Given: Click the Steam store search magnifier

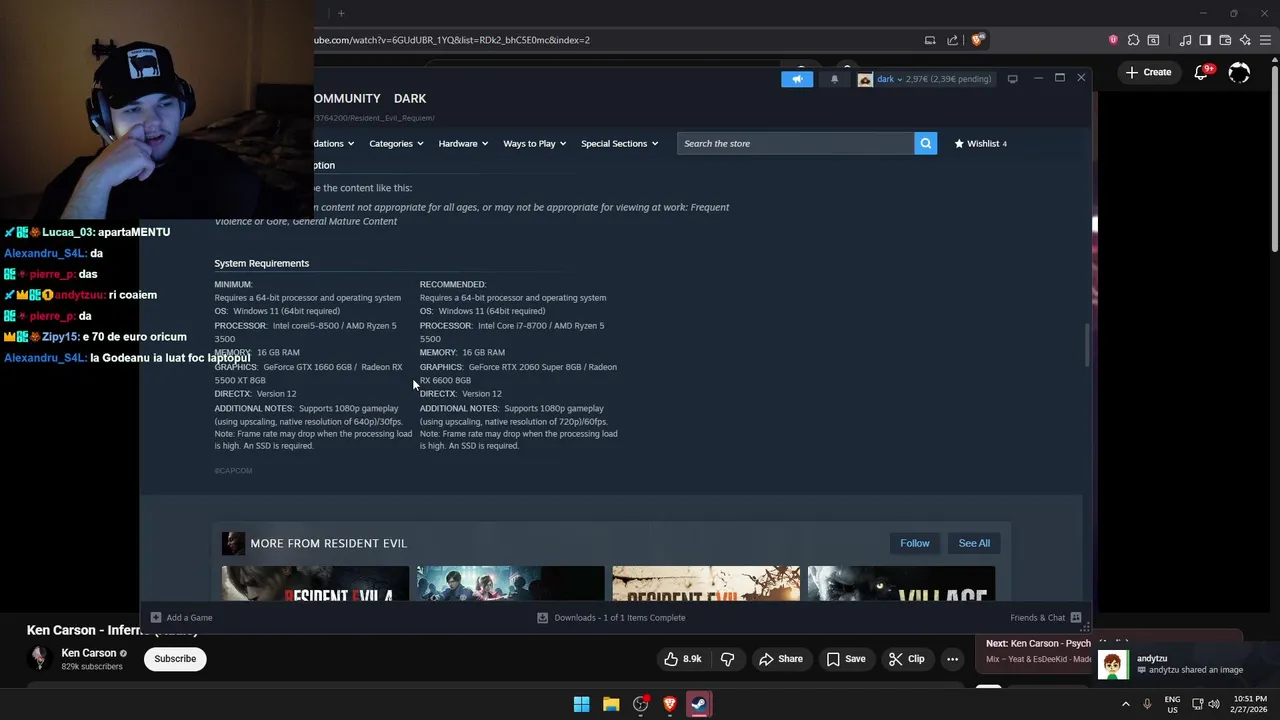Looking at the screenshot, I should click(926, 143).
